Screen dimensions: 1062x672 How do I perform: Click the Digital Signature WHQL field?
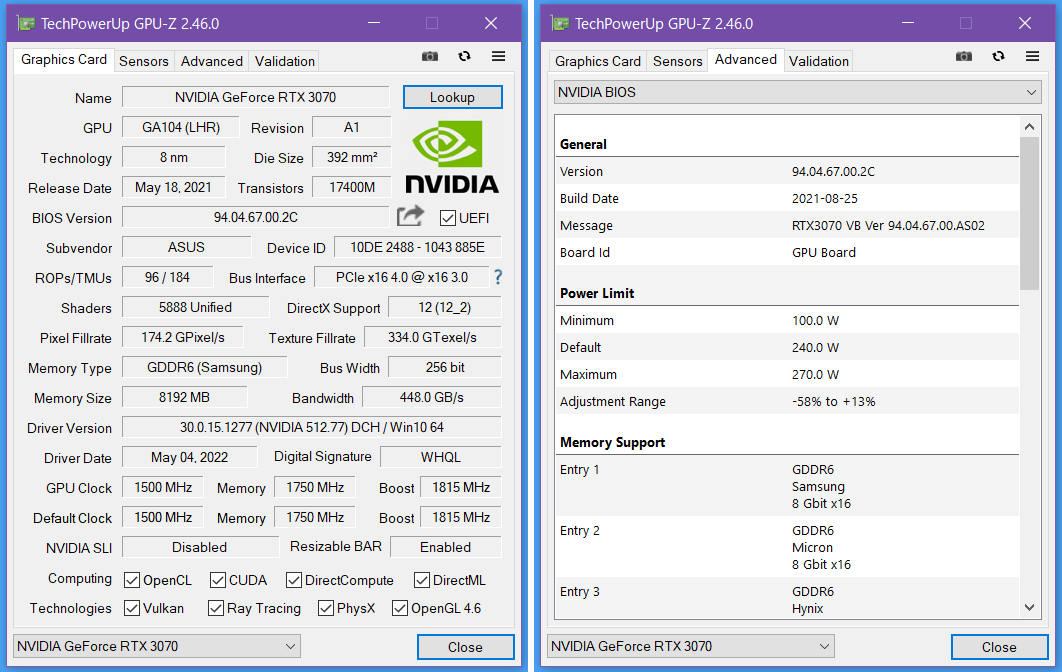(441, 457)
